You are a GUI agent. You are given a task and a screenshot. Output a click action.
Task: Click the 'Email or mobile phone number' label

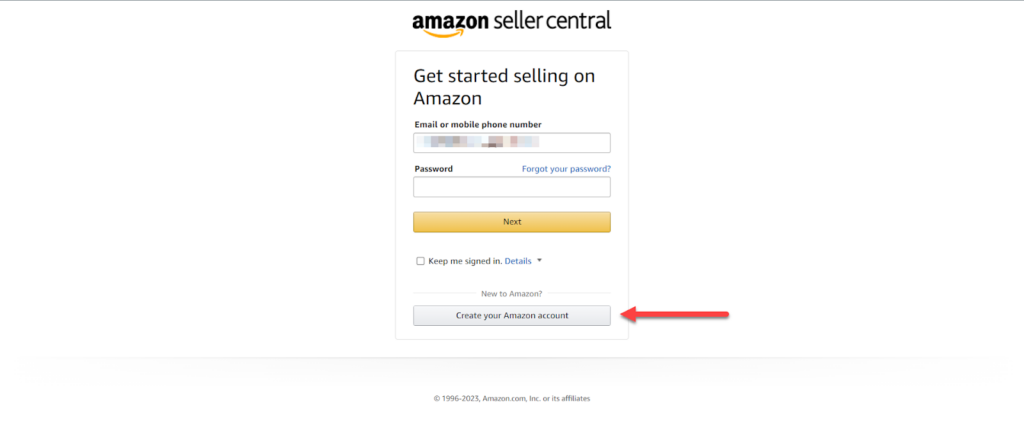[x=478, y=124]
